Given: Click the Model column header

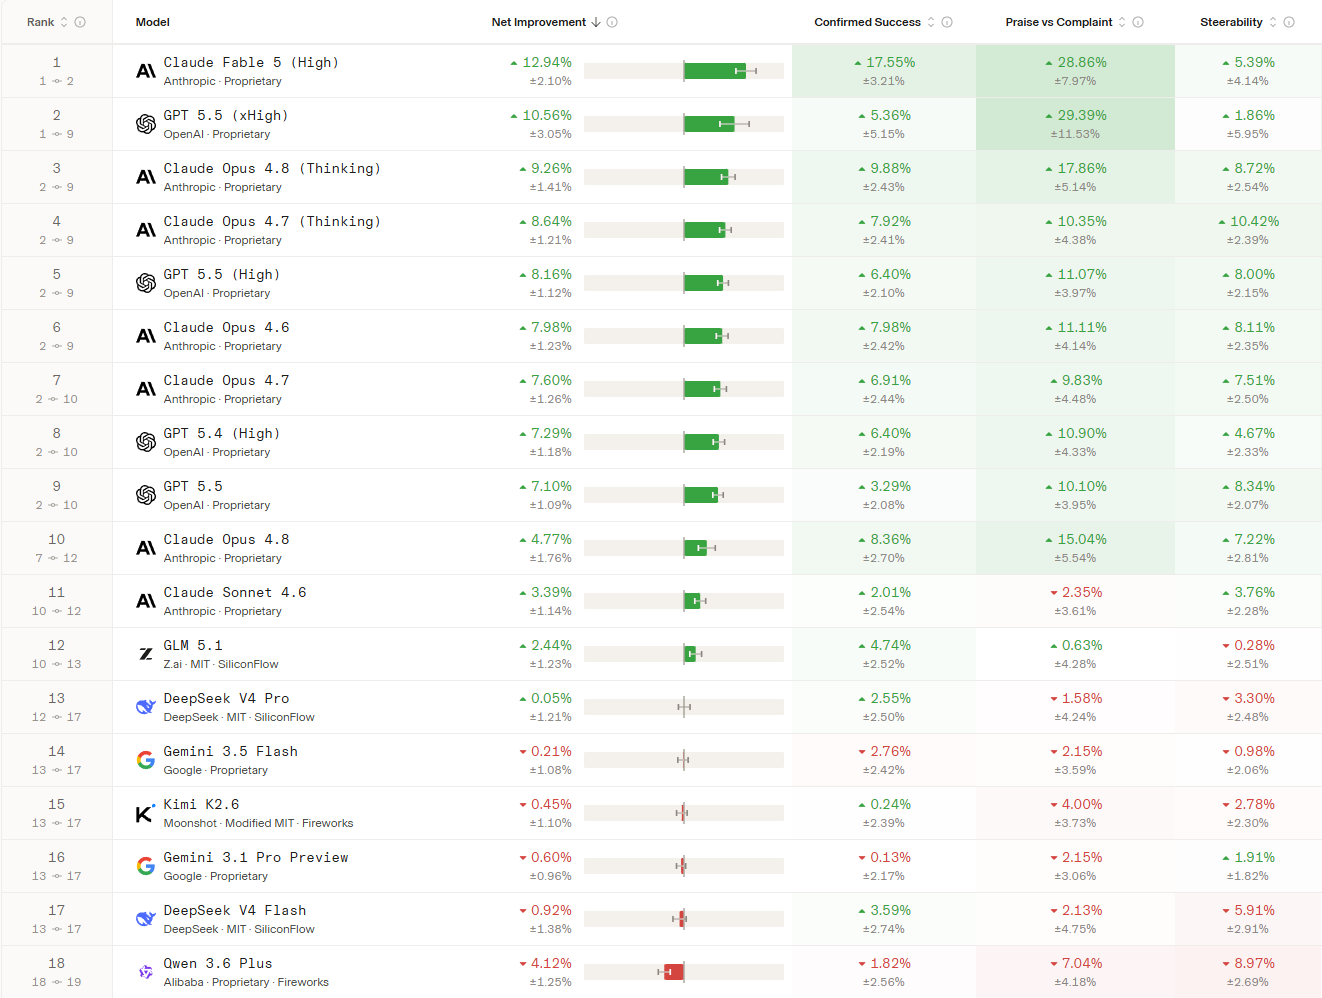Looking at the screenshot, I should click(x=153, y=22).
